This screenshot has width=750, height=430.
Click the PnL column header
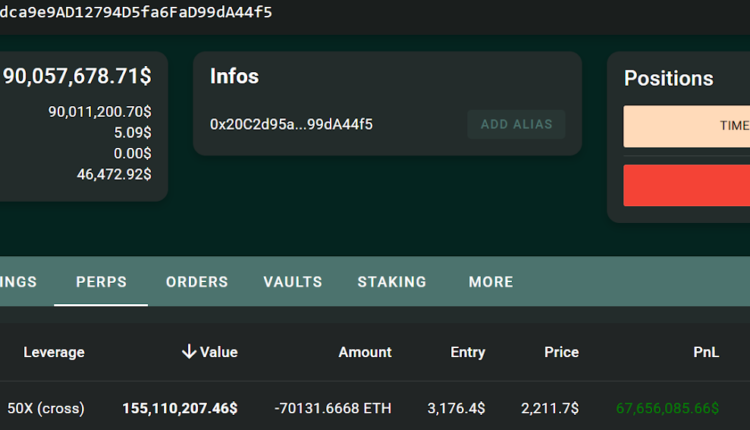(x=706, y=352)
